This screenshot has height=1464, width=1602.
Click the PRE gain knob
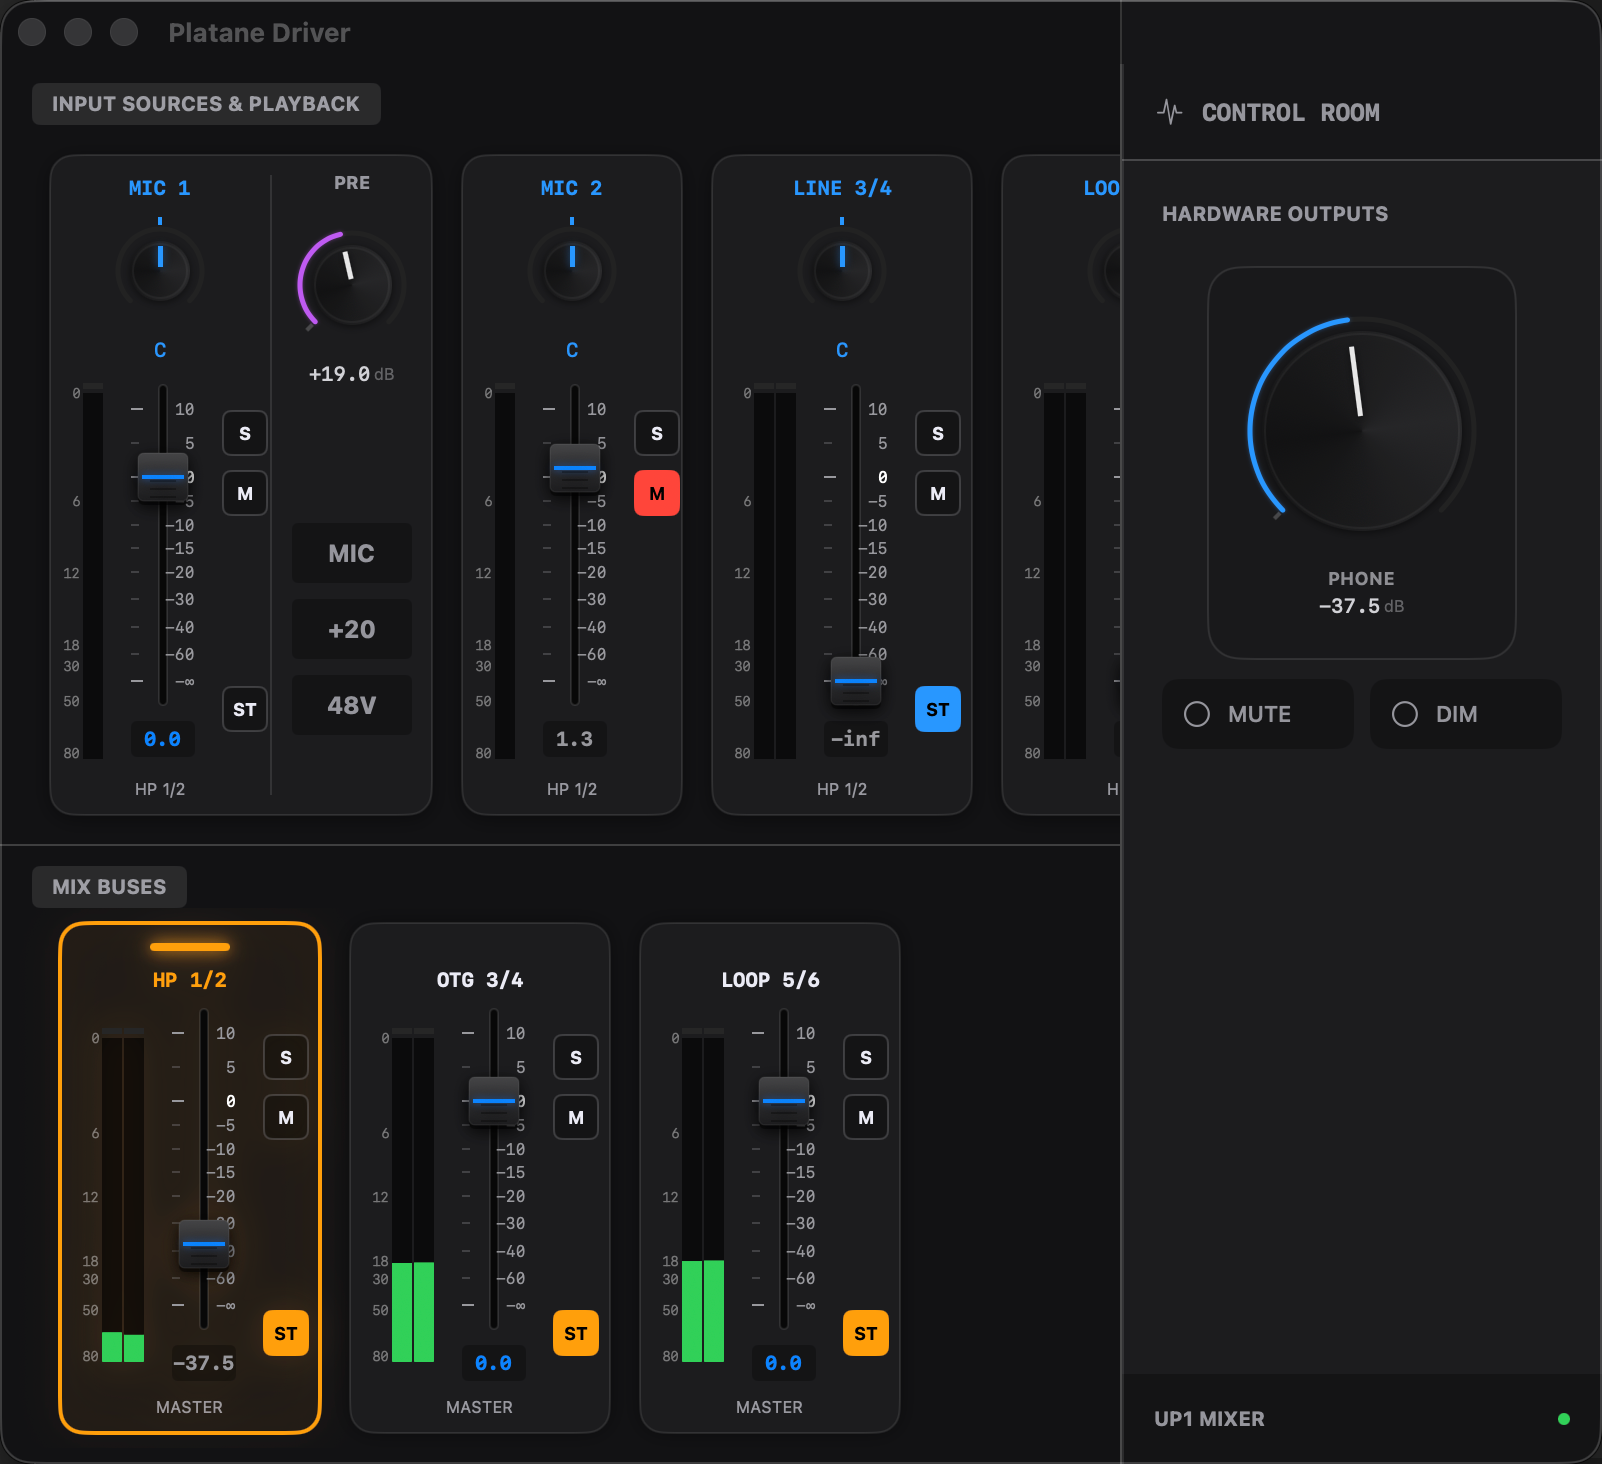point(351,283)
